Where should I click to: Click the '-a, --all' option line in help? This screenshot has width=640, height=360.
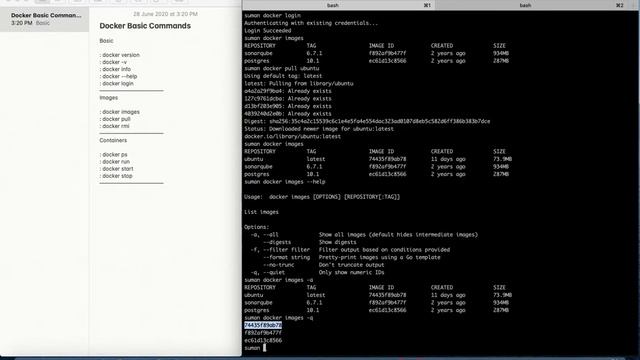click(364, 235)
